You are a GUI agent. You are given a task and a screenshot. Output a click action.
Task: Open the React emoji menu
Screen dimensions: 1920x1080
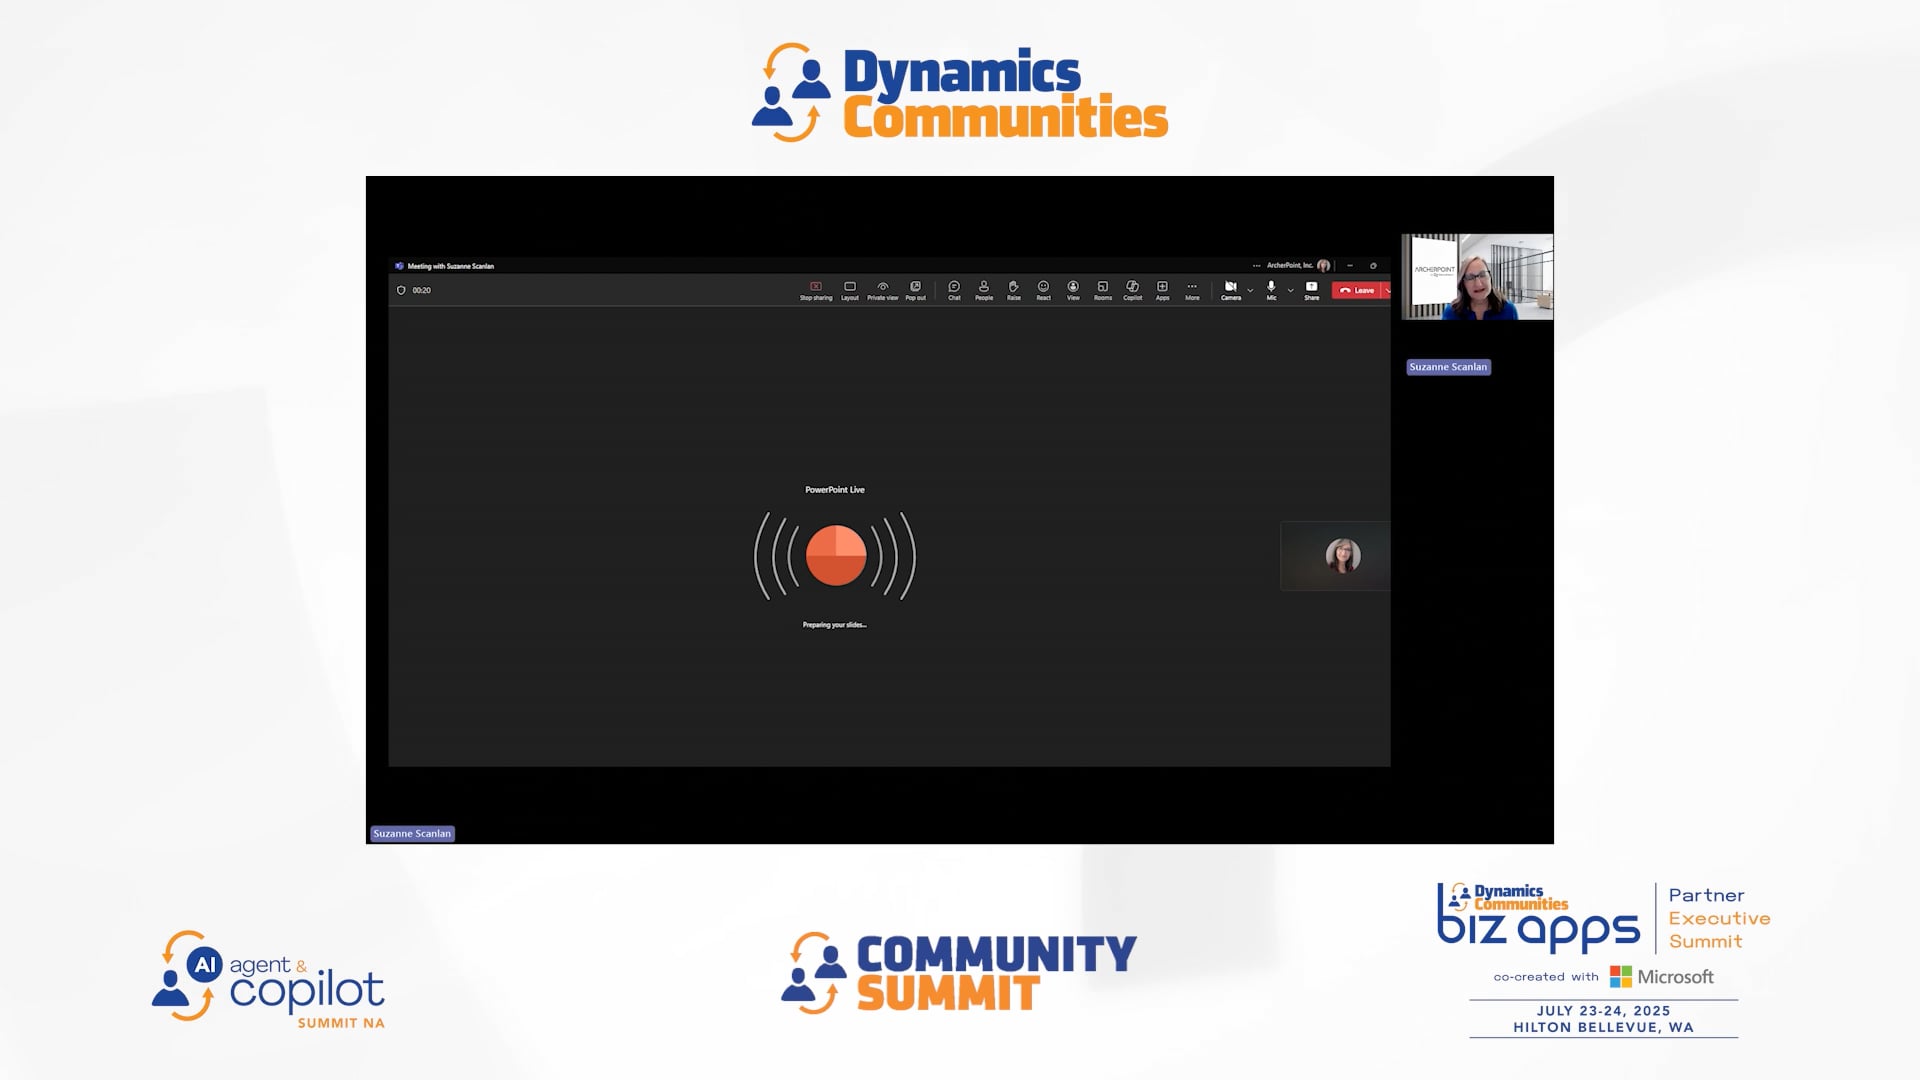click(1044, 290)
